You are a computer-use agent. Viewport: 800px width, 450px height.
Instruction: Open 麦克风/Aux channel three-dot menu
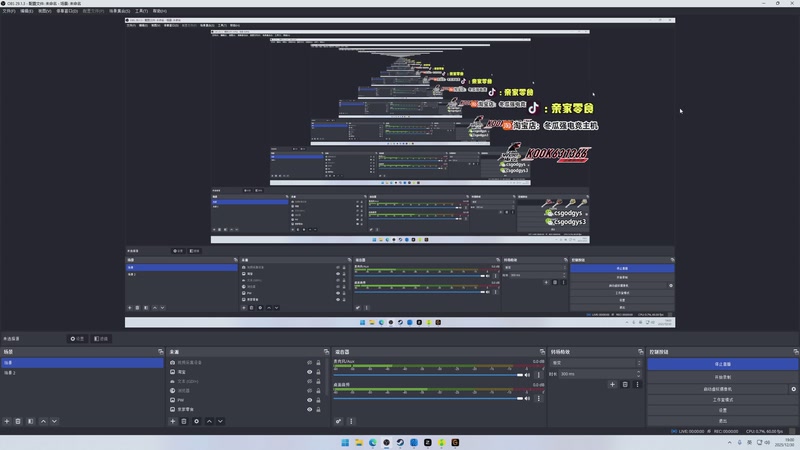point(538,375)
